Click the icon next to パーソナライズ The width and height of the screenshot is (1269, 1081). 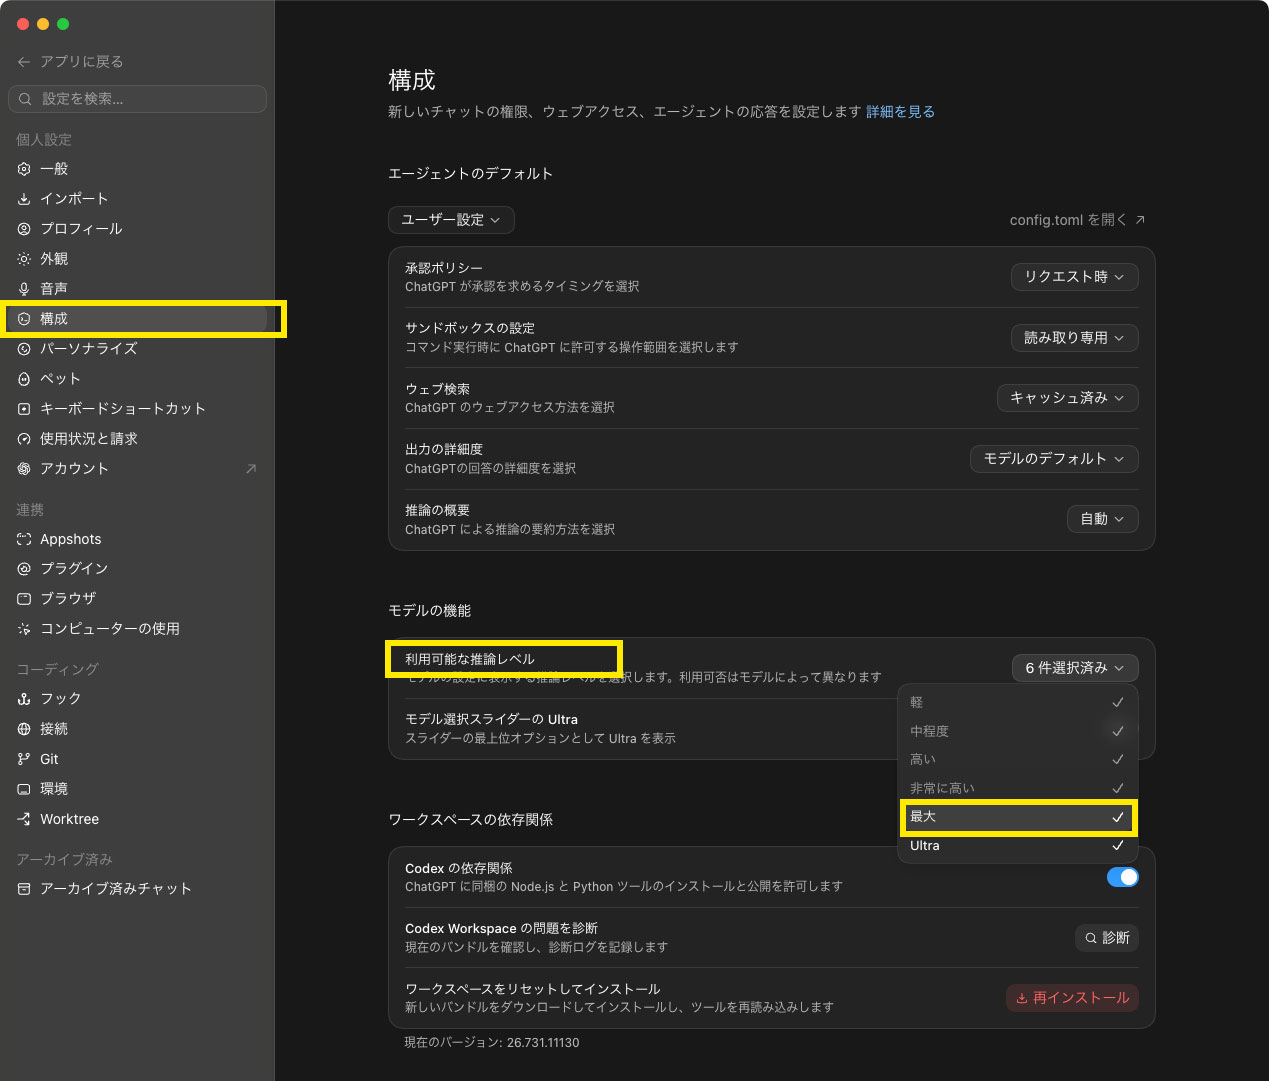pos(24,349)
